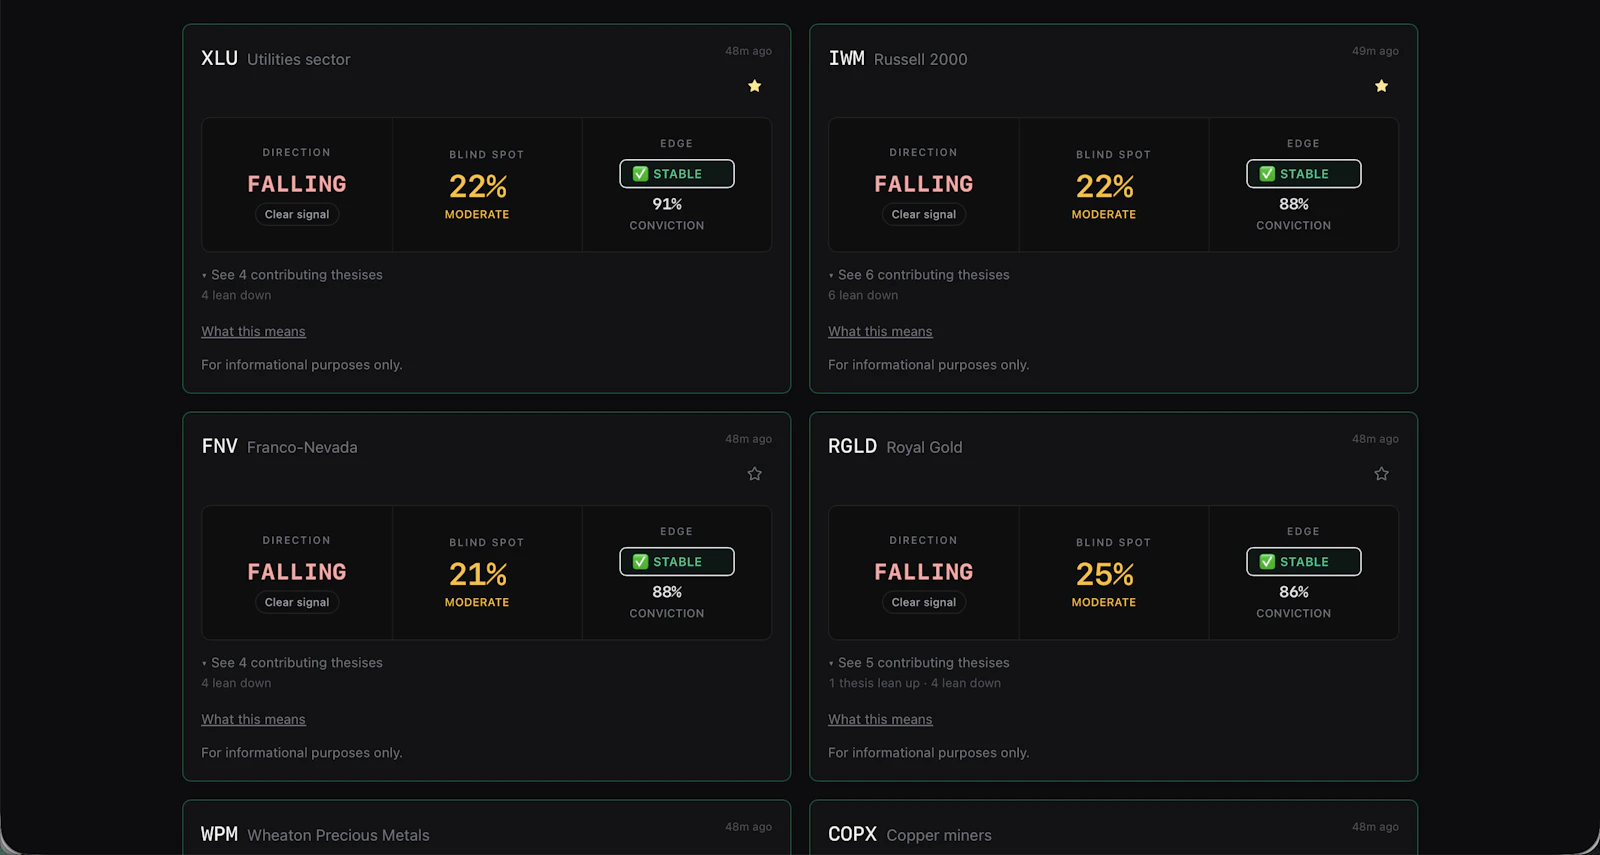Add RGLD Royal Gold to favorites

1382,474
